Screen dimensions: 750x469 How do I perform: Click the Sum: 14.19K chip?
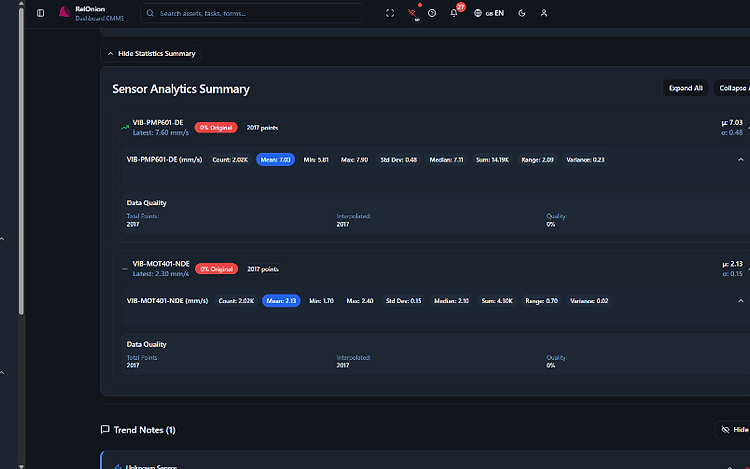coord(492,160)
